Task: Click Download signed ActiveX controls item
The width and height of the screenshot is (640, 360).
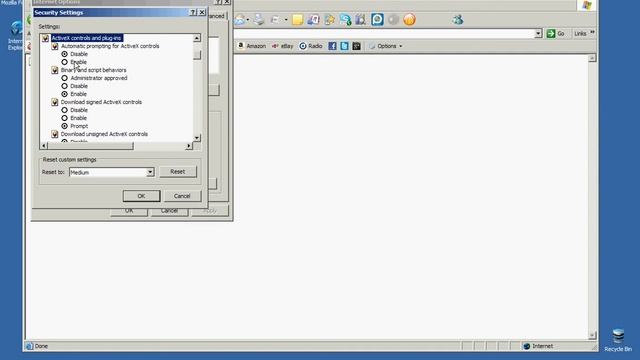Action: coord(101,102)
